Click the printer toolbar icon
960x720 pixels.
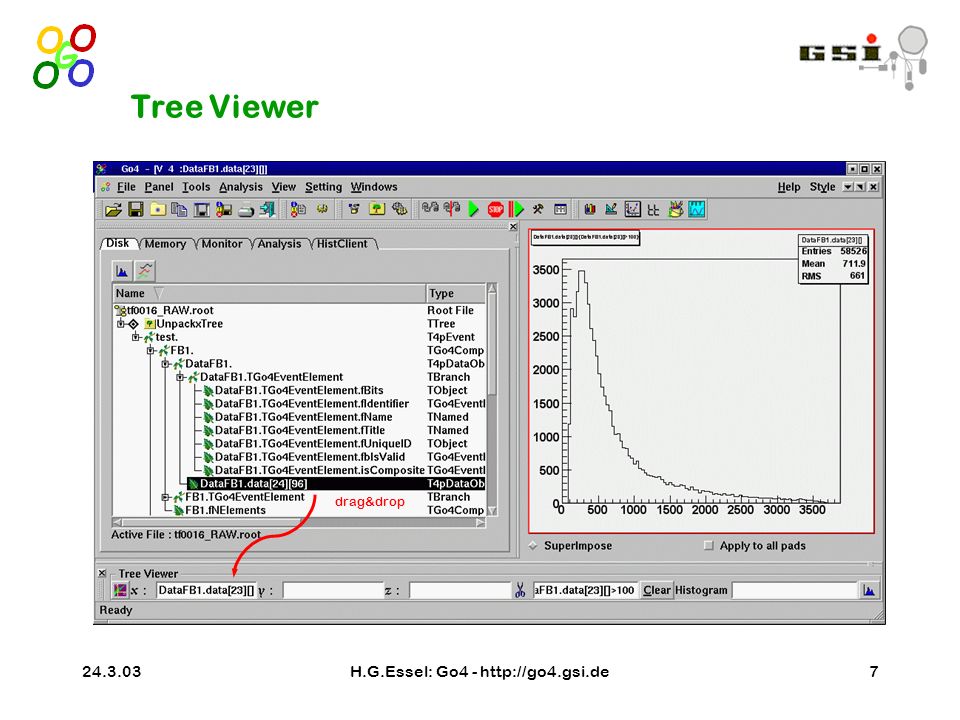click(x=246, y=210)
